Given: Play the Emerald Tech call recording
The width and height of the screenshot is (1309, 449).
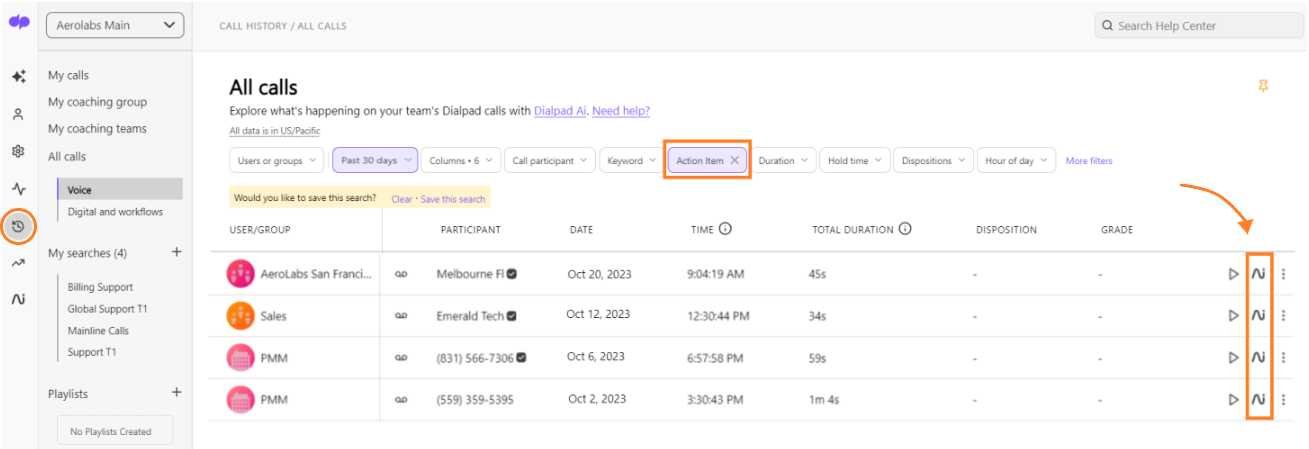Looking at the screenshot, I should click(x=1233, y=315).
